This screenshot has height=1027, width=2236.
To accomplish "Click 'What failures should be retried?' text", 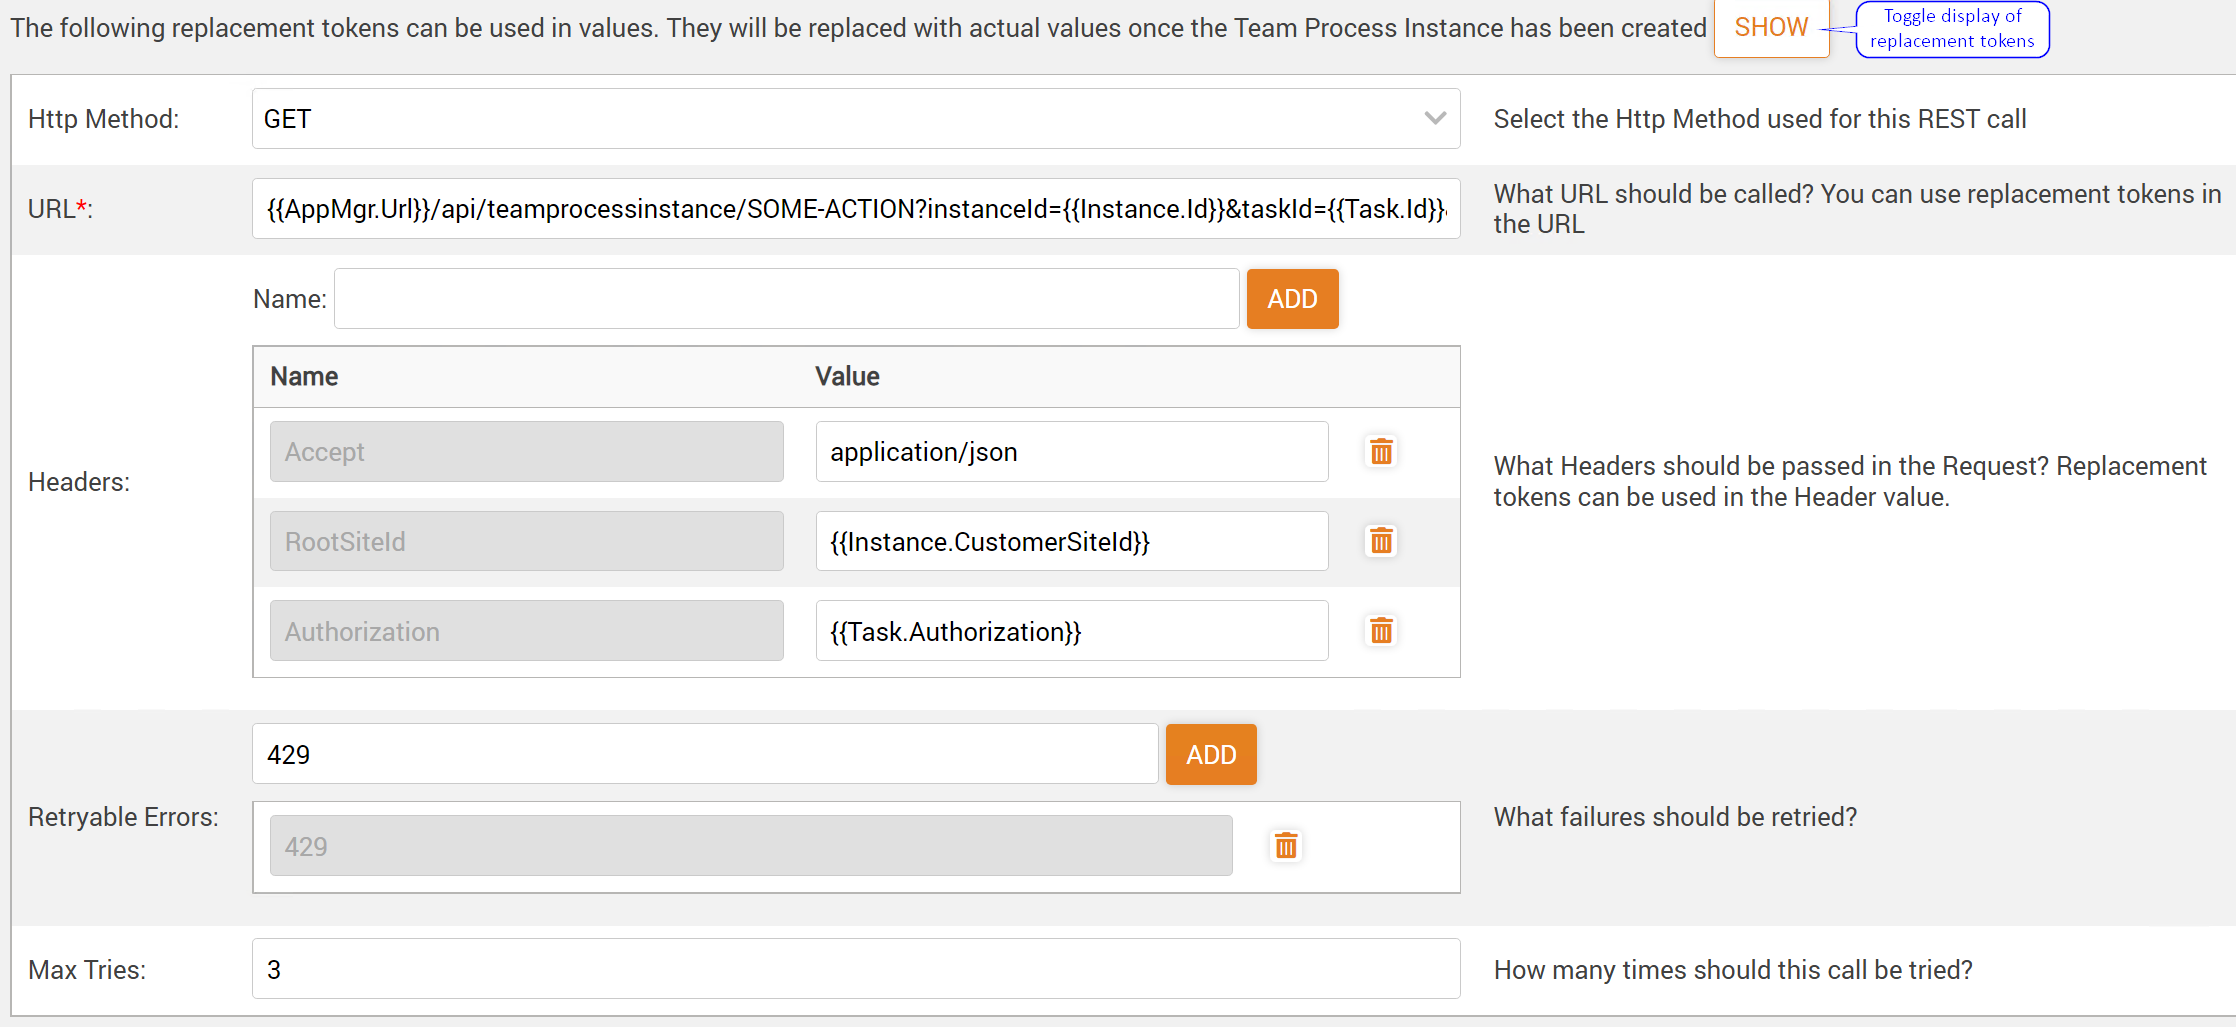I will pos(1675,817).
